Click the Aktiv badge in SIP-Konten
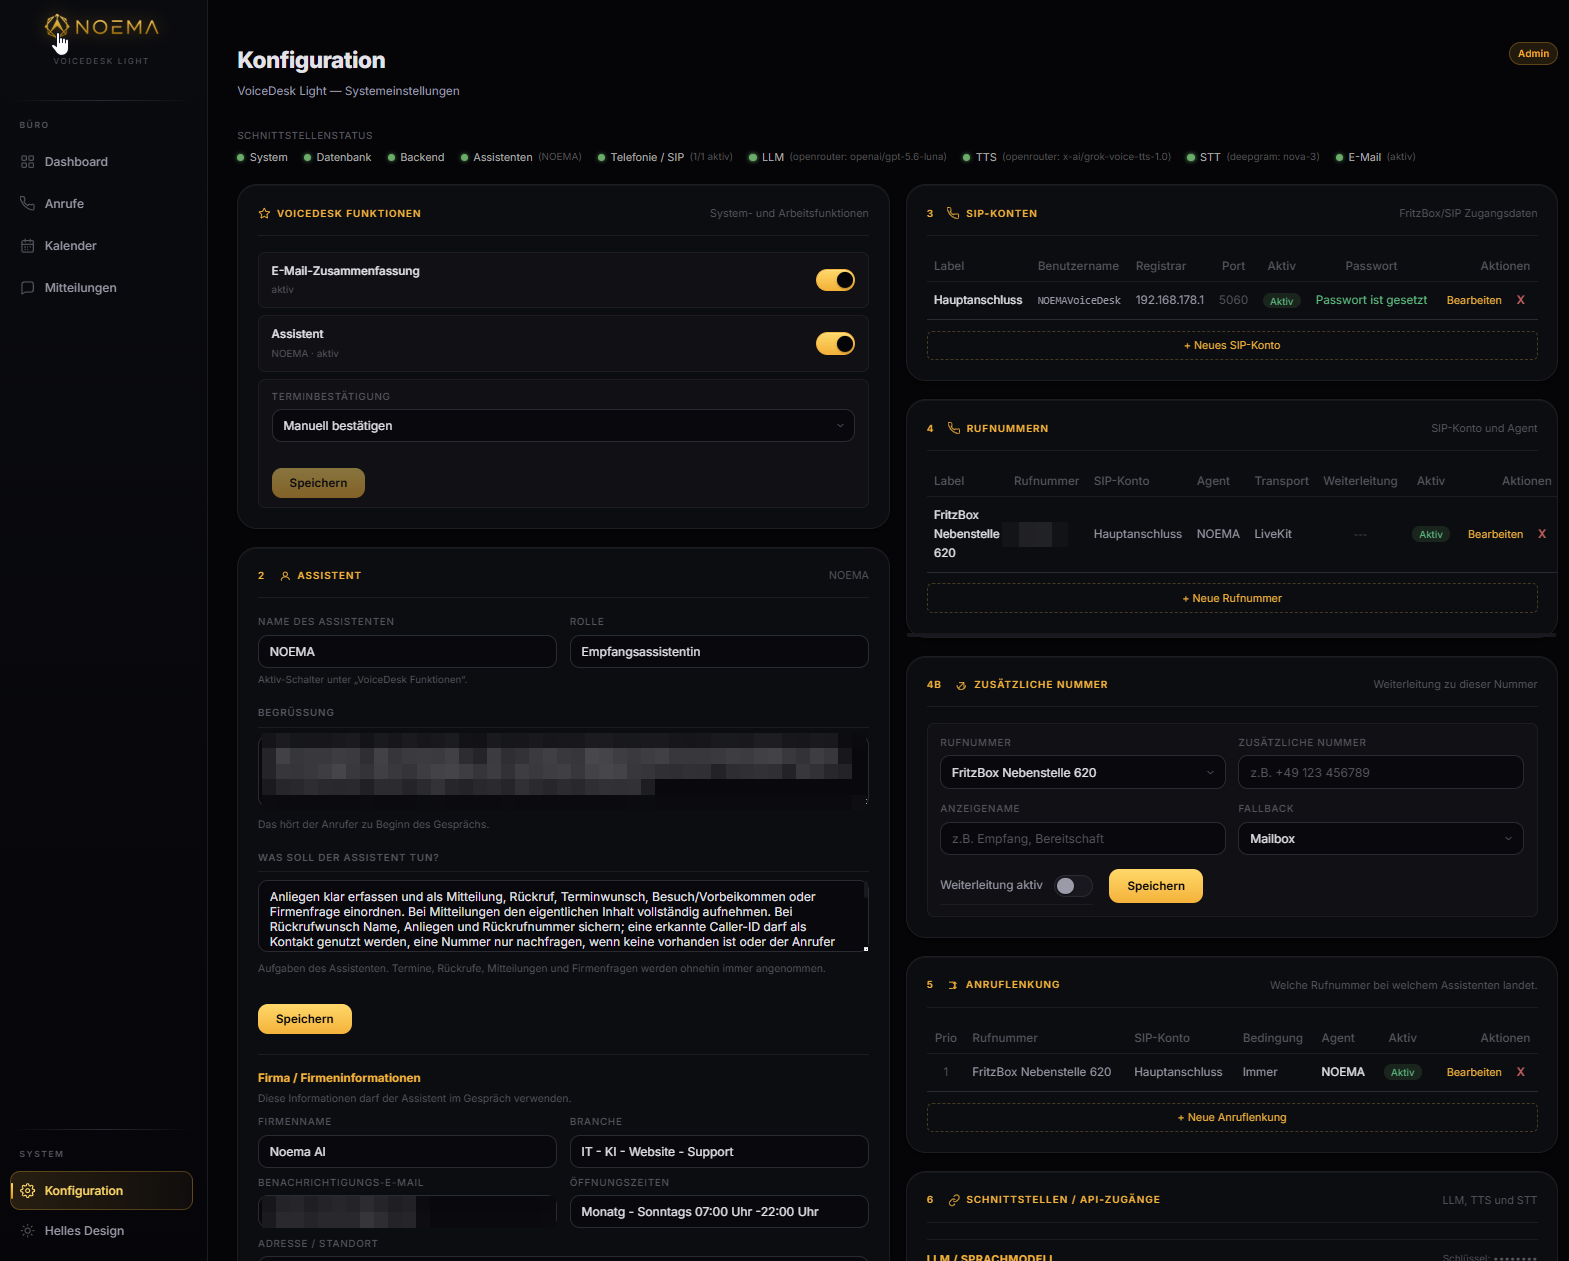The image size is (1569, 1261). point(1281,301)
